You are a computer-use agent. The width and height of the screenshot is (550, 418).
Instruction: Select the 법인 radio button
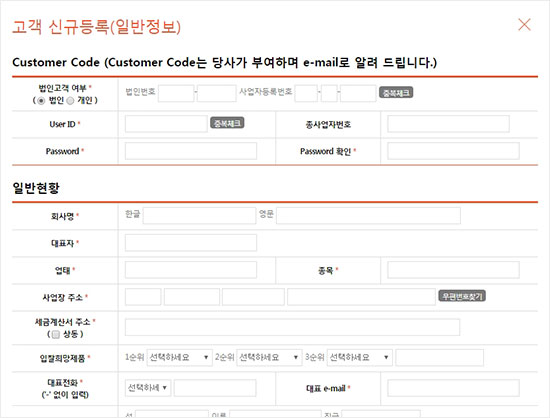tap(41, 101)
